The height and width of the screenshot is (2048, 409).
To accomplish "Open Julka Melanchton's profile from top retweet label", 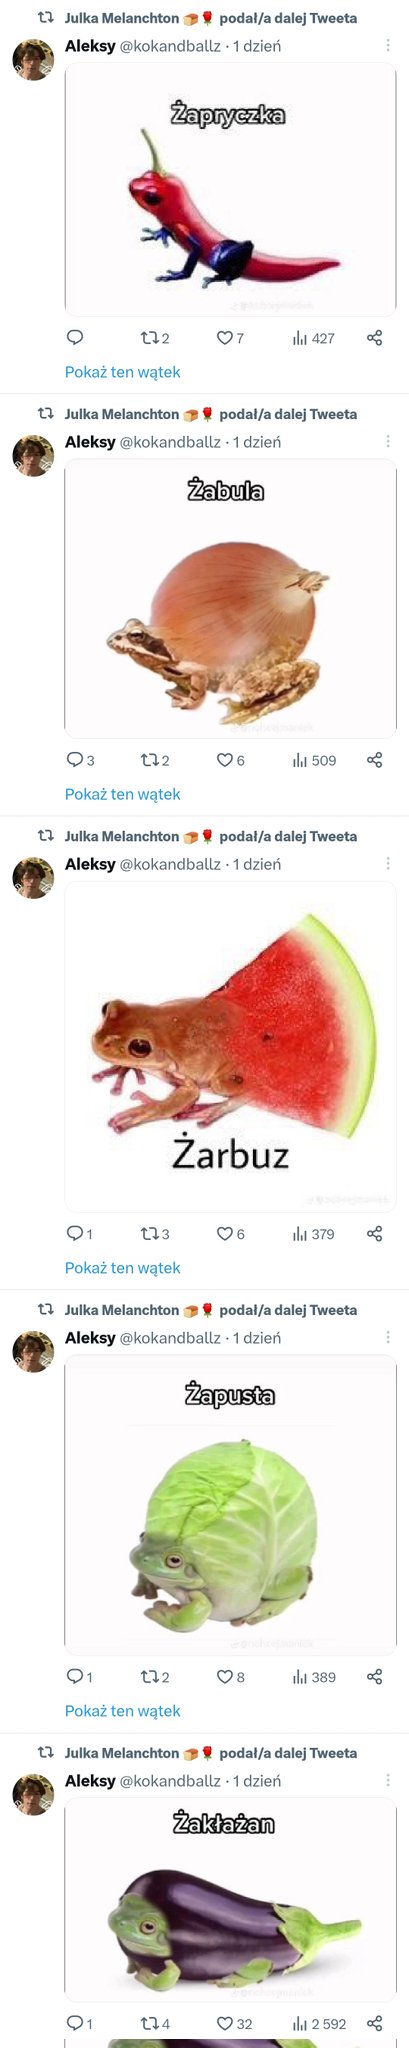I will click(121, 18).
